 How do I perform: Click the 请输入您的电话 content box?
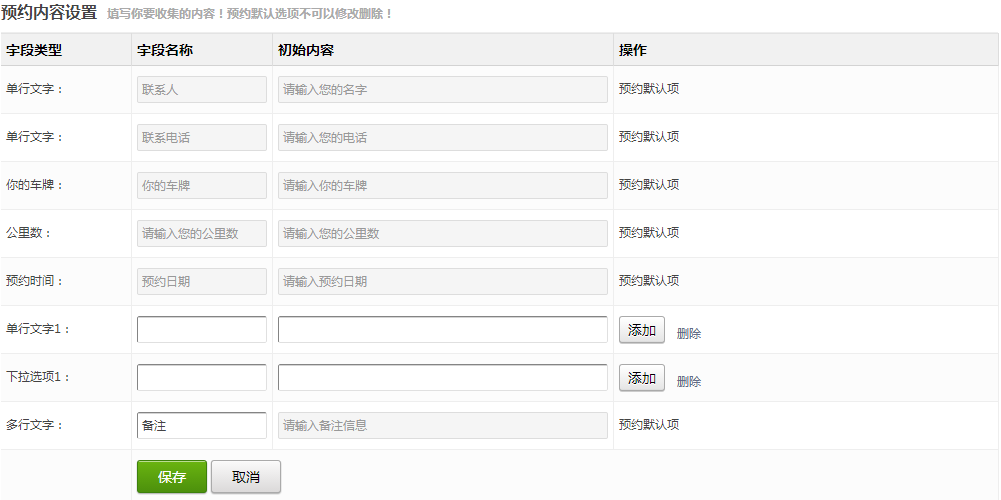click(442, 138)
